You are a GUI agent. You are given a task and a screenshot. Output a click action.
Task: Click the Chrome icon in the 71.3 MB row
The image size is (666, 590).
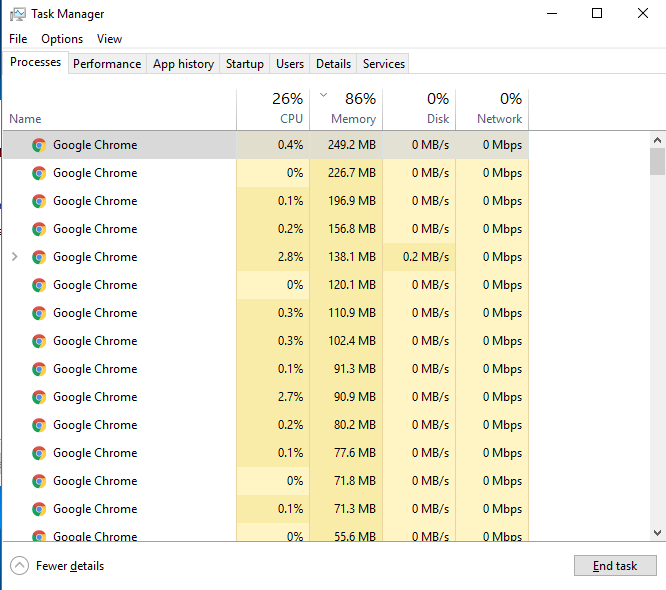click(x=39, y=509)
